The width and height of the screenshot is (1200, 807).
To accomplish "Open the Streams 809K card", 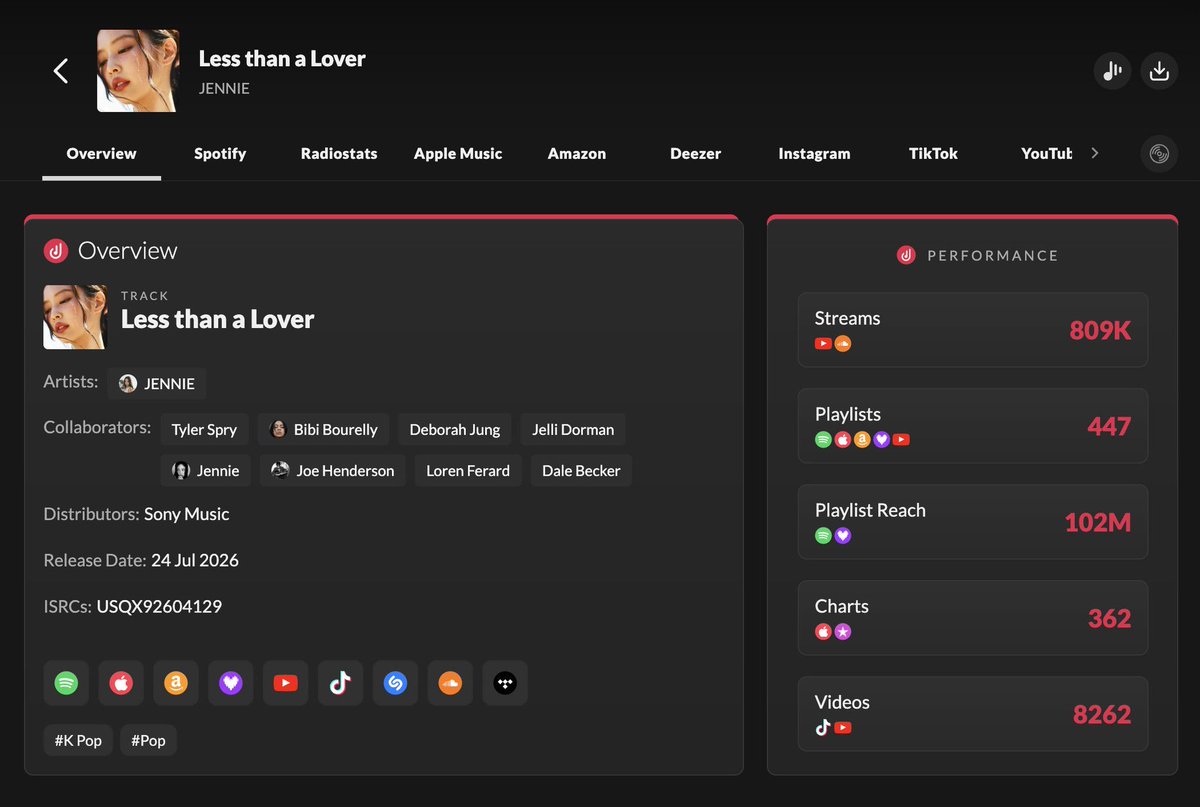I will tap(972, 330).
